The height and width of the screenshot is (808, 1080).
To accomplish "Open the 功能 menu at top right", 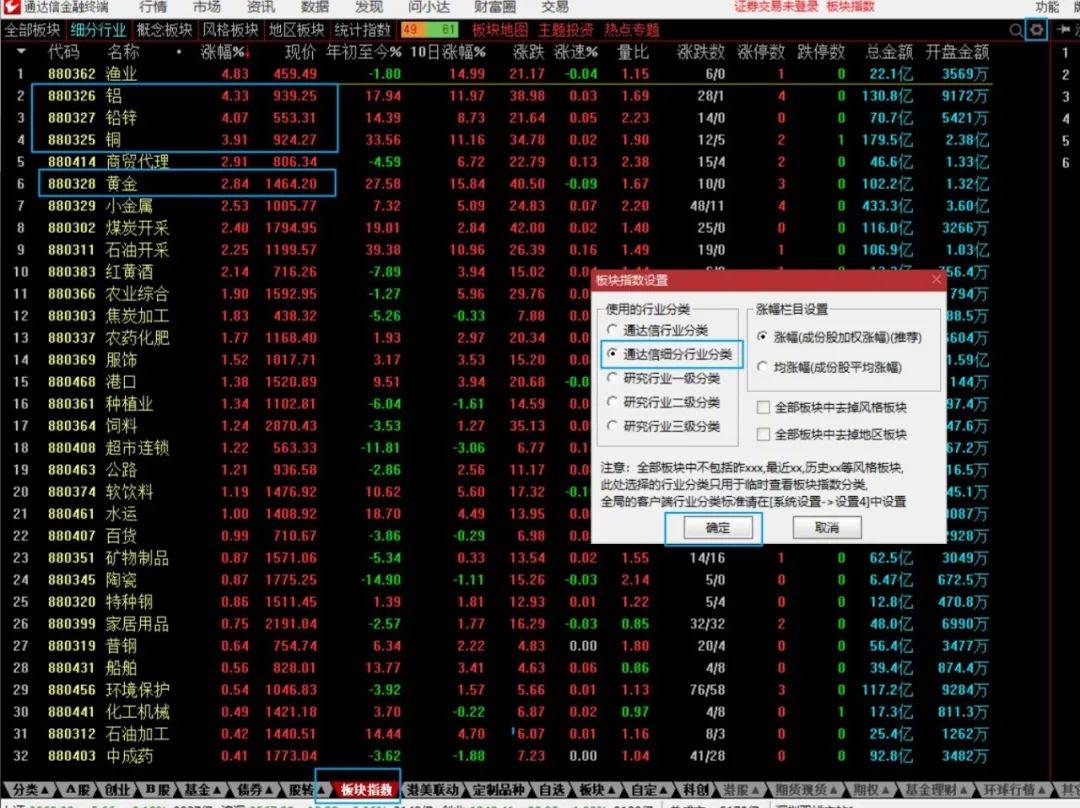I will tap(1048, 7).
